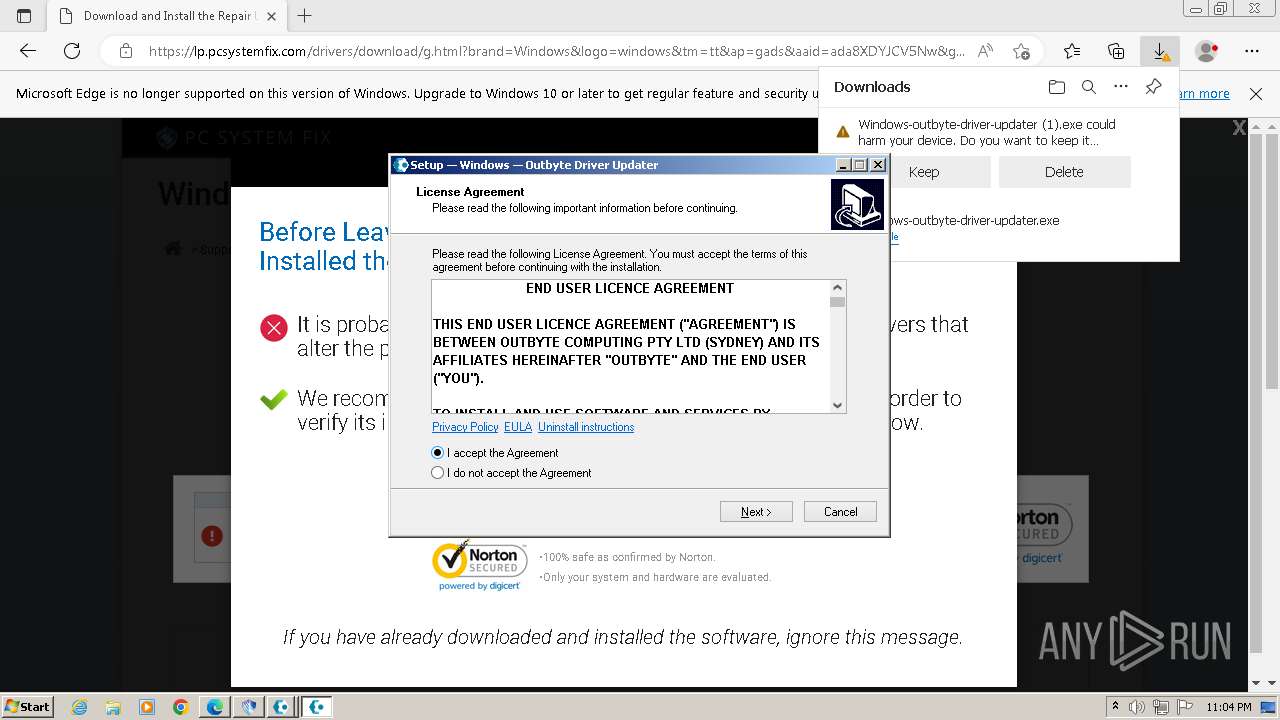Click the network tray icon
The width and height of the screenshot is (1280, 720).
point(1162,707)
